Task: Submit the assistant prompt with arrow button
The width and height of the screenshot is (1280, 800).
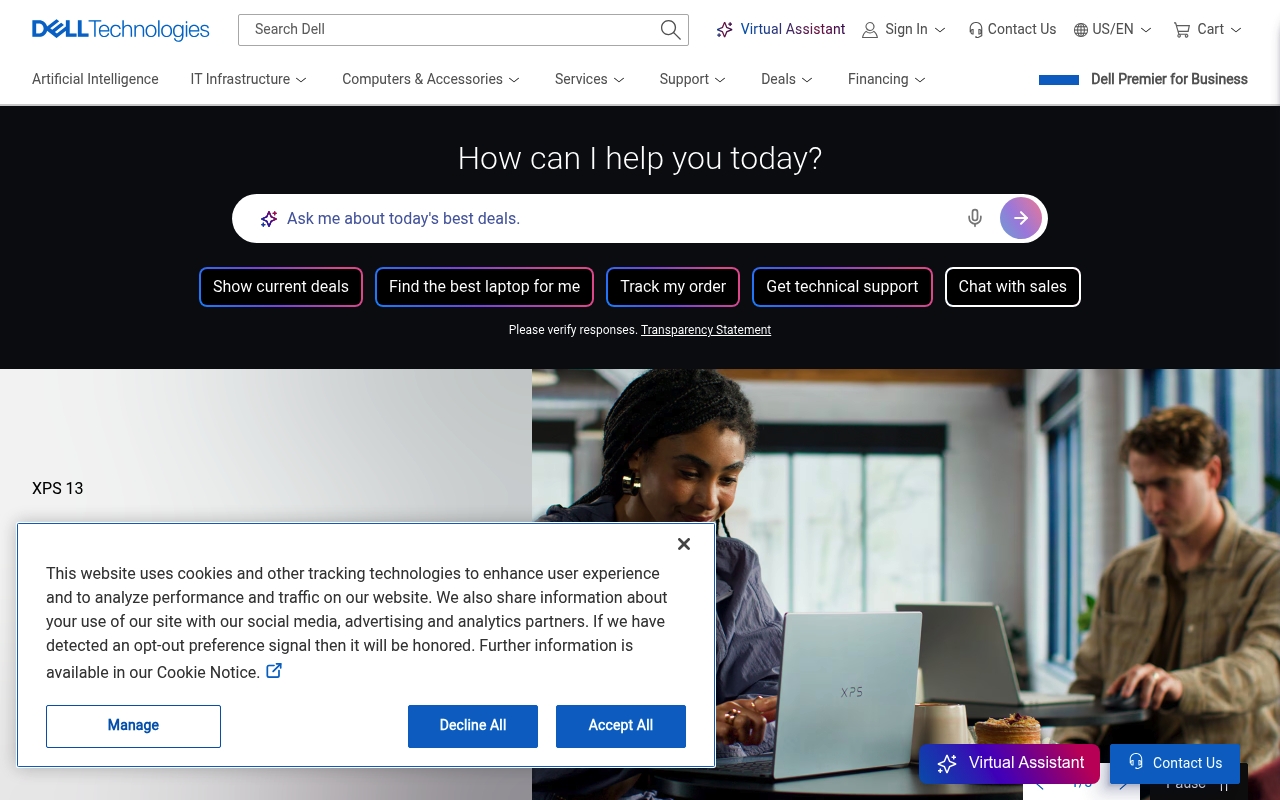Action: 1021,218
